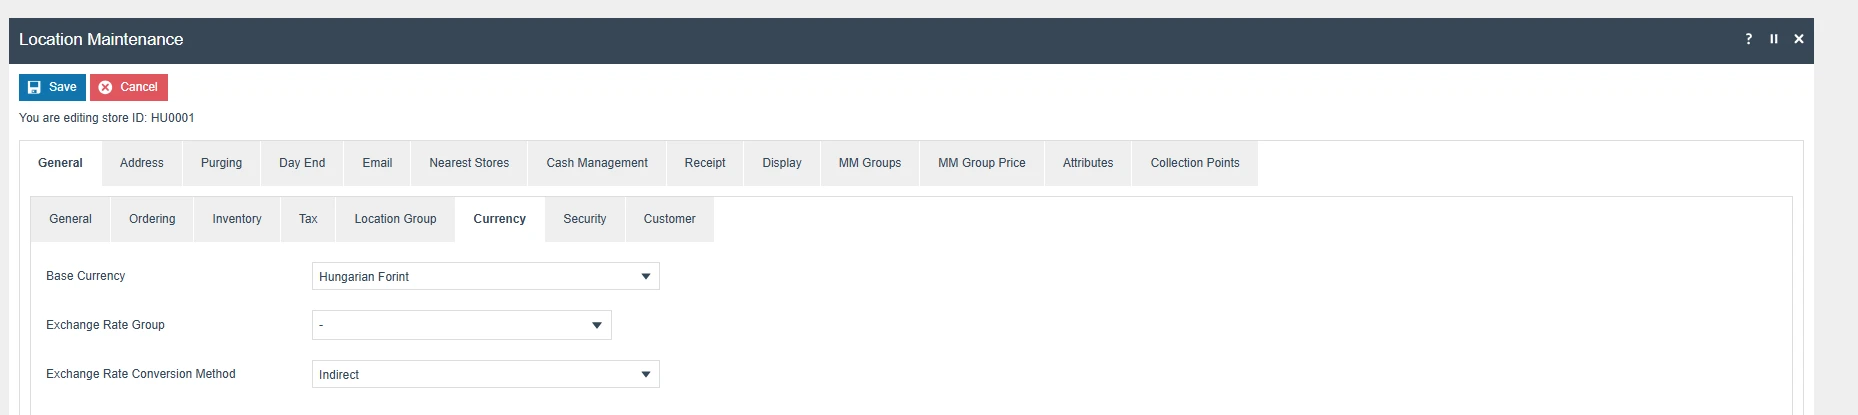Select the Ordering sub-tab
The height and width of the screenshot is (415, 1858).
pyautogui.click(x=152, y=219)
